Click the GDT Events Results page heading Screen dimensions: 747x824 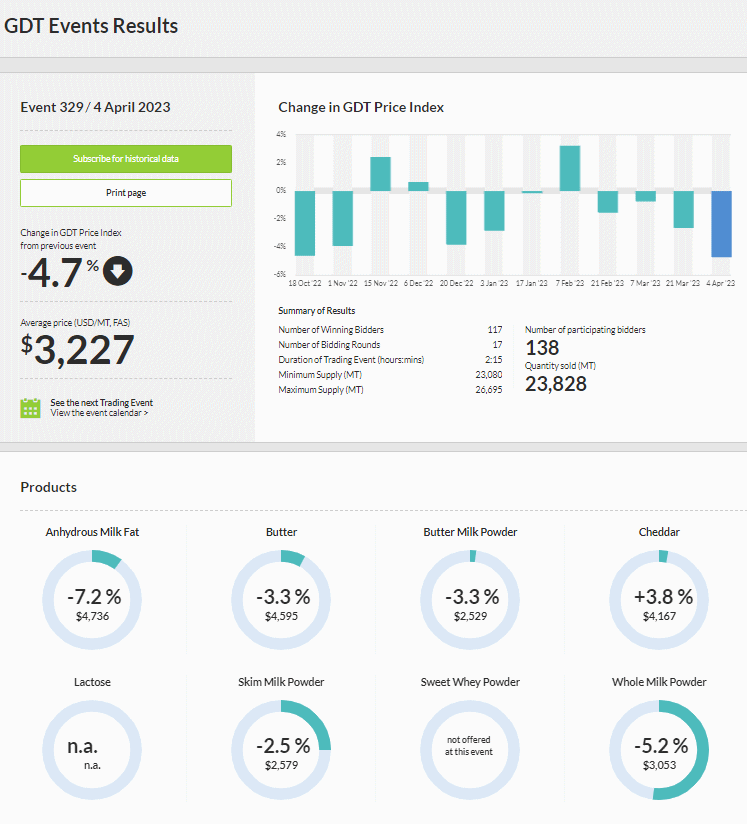pos(91,26)
